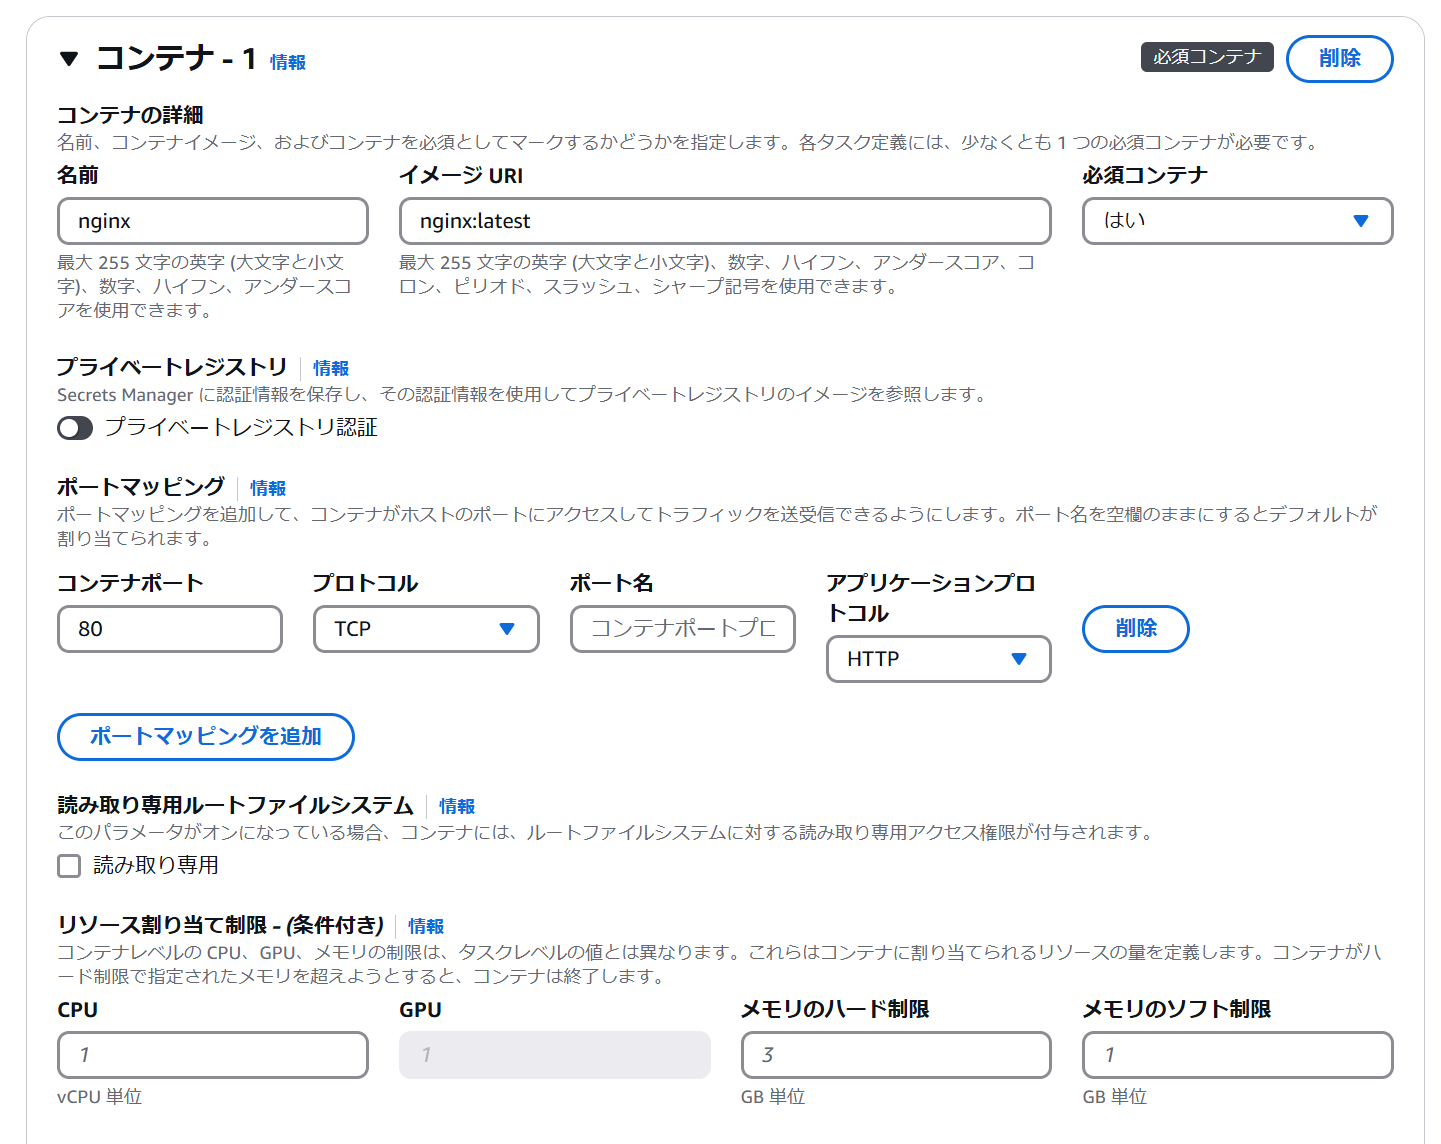This screenshot has width=1441, height=1144.
Task: Click the メモリのハード制限 input field
Action: [896, 1055]
